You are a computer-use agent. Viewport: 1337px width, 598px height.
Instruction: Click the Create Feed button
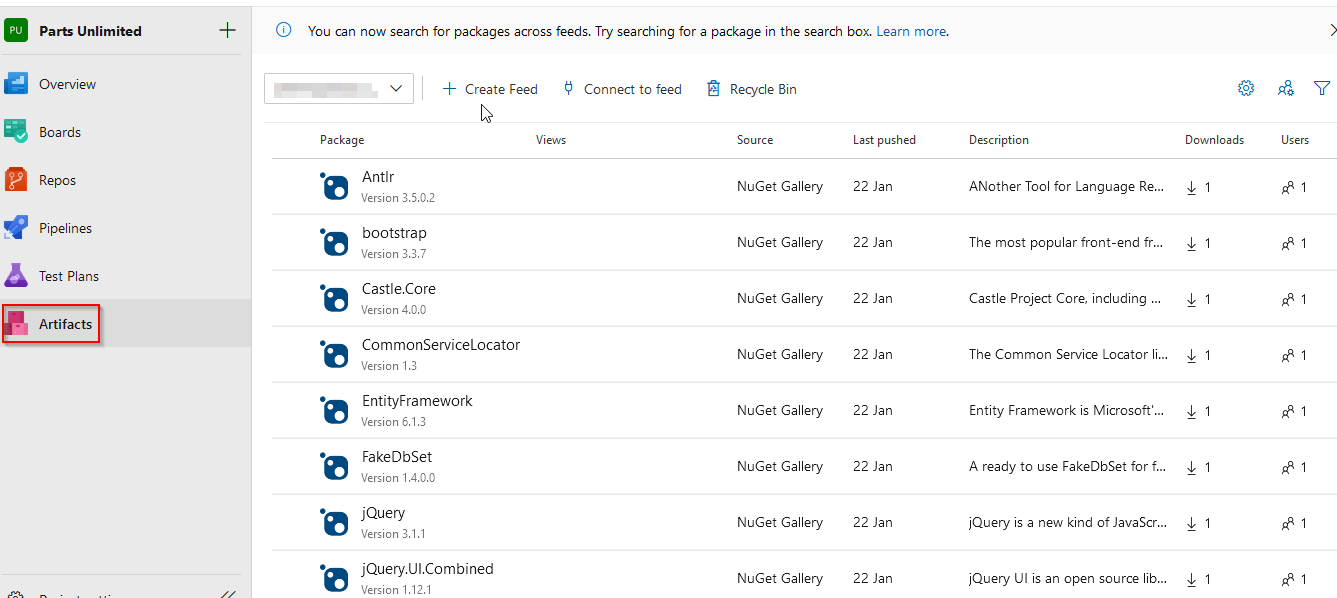tap(490, 89)
